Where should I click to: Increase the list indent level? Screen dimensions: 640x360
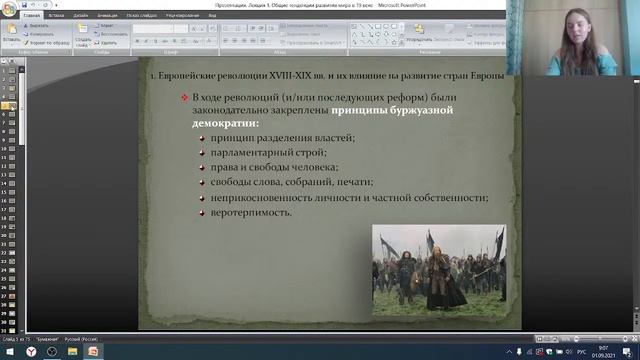[262, 29]
